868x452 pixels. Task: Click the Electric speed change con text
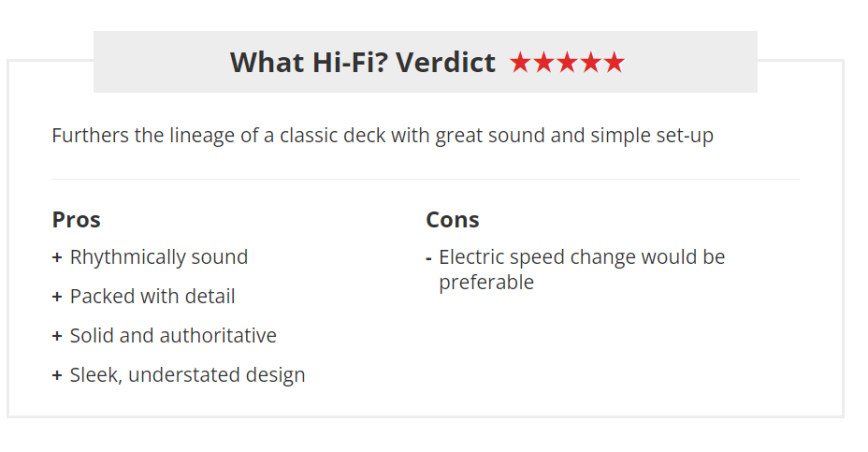[582, 269]
